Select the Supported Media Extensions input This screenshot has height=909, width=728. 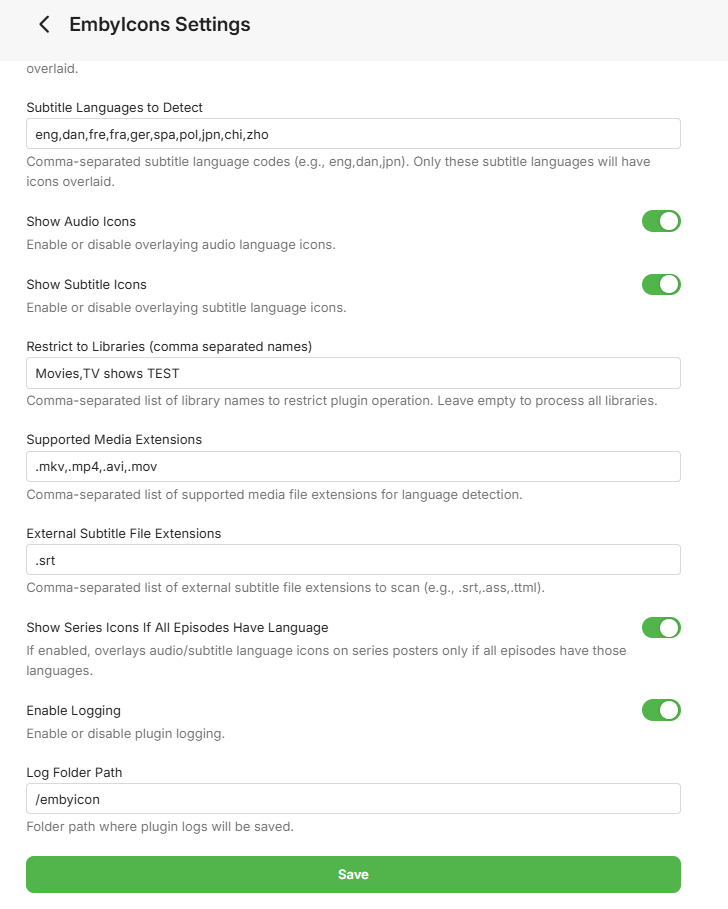pyautogui.click(x=353, y=466)
